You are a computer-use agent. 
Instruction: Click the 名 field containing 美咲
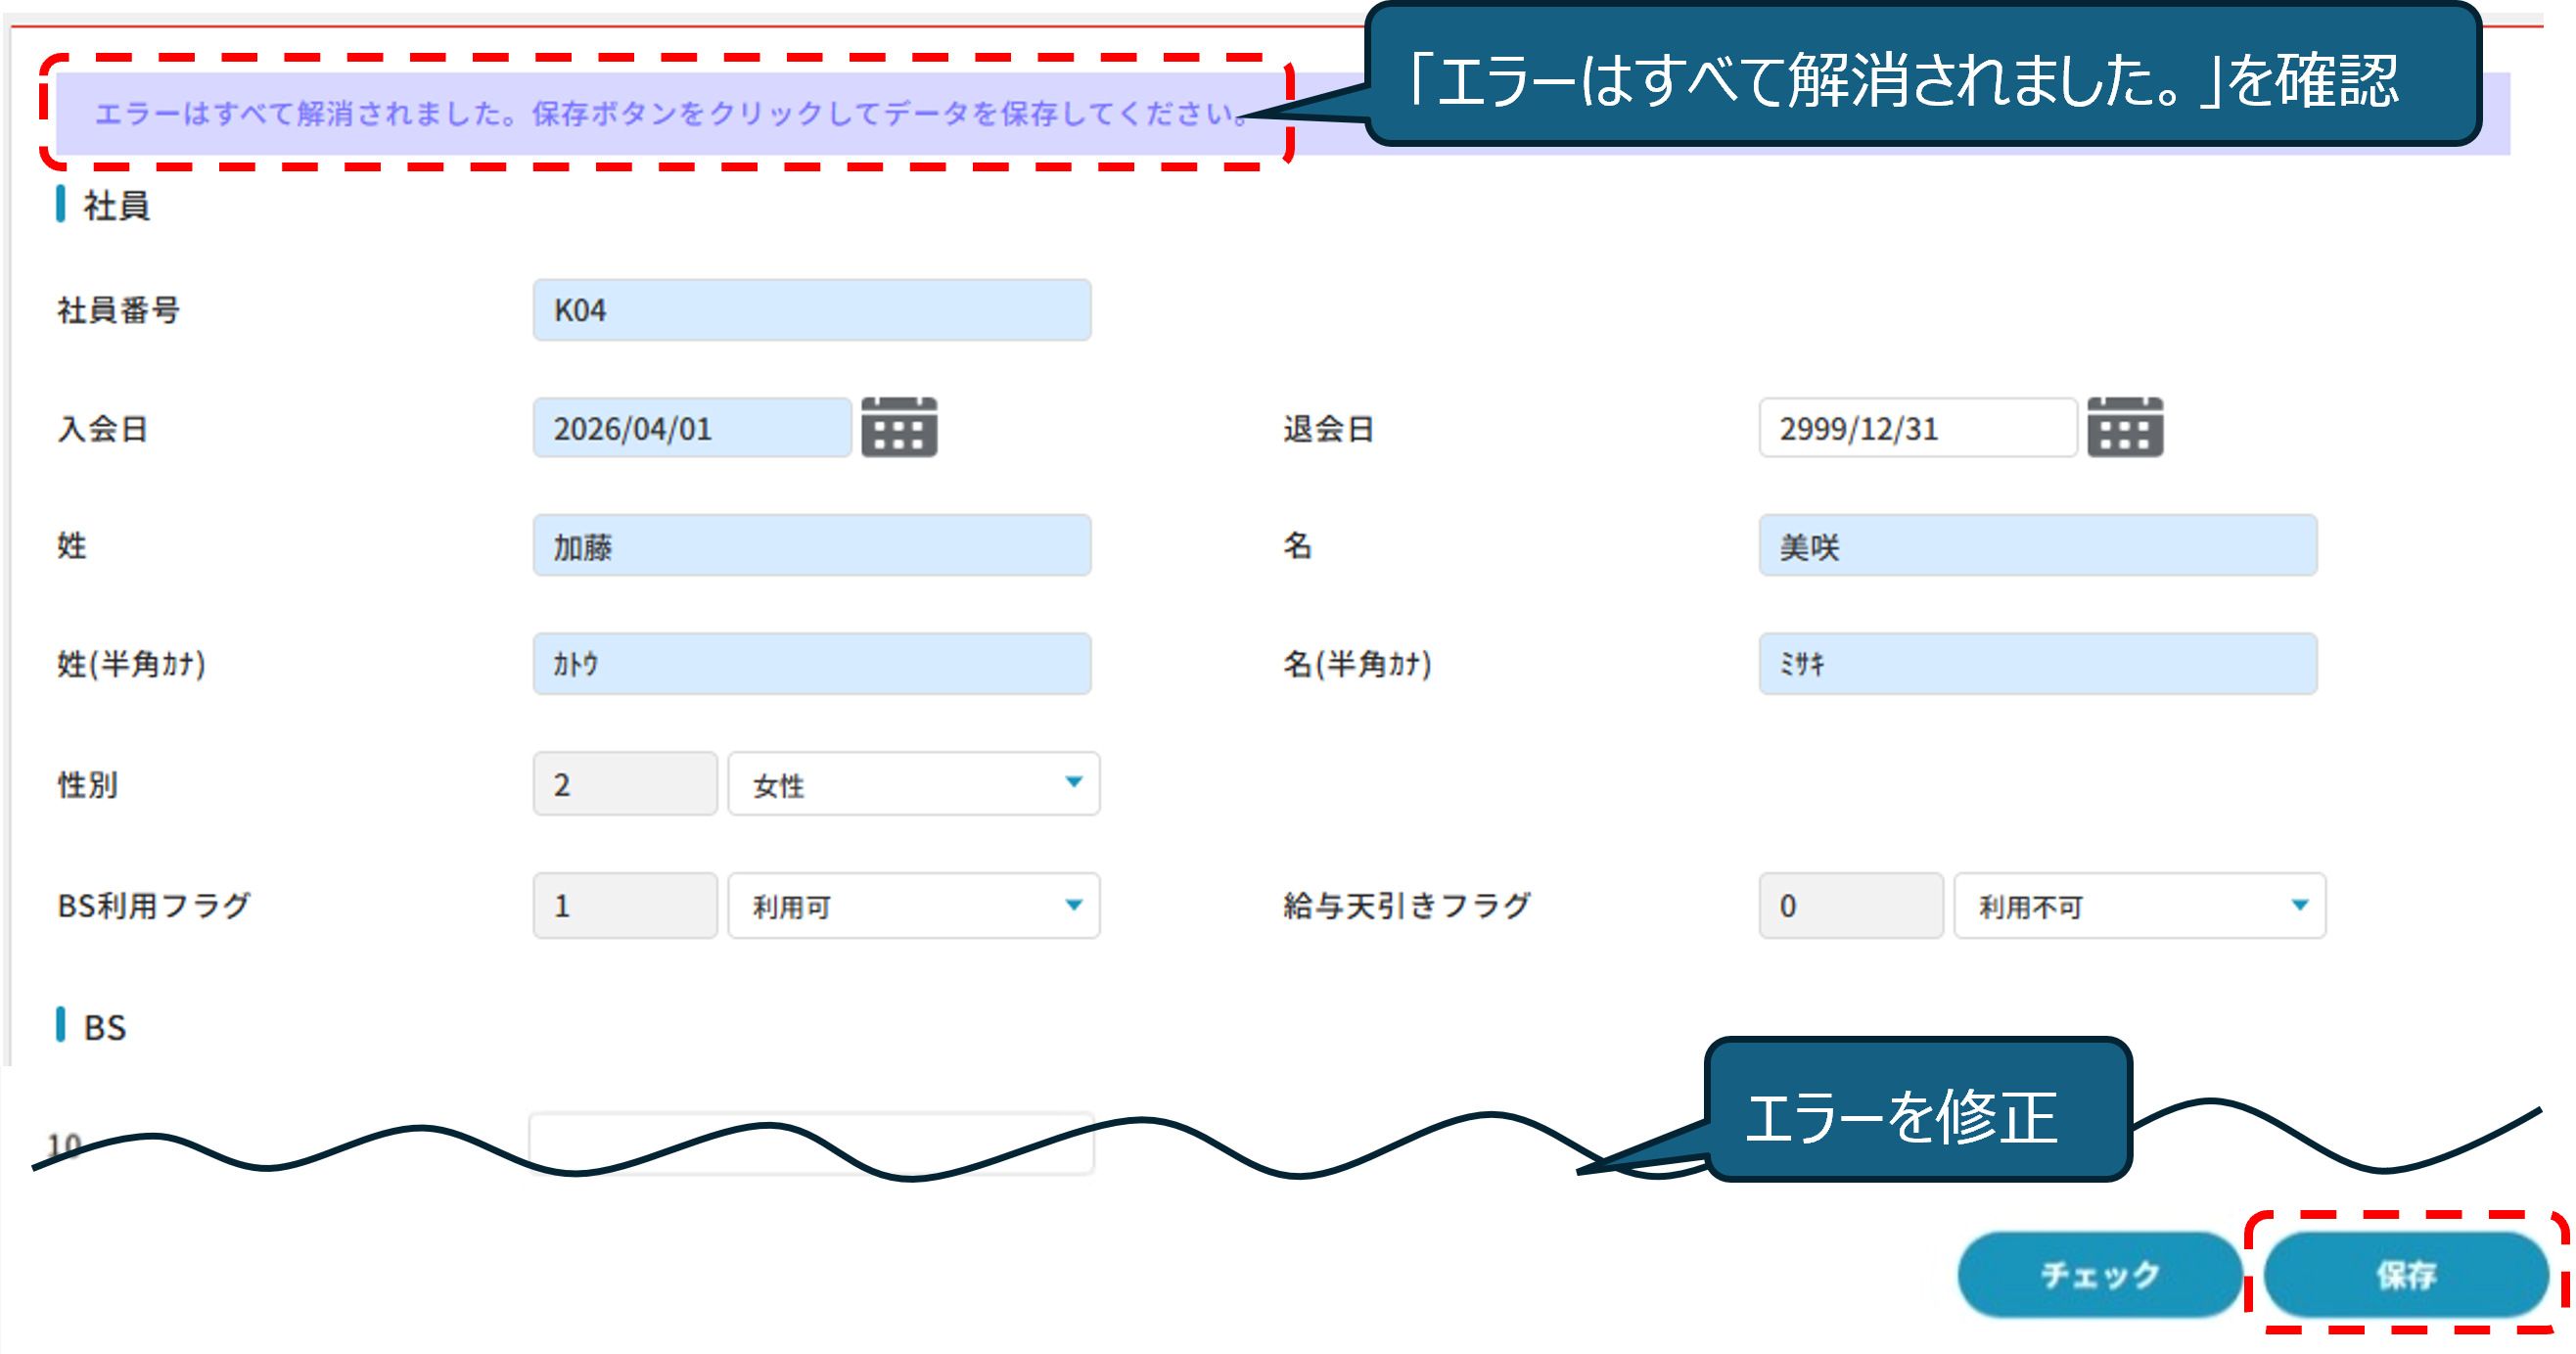tap(2037, 546)
